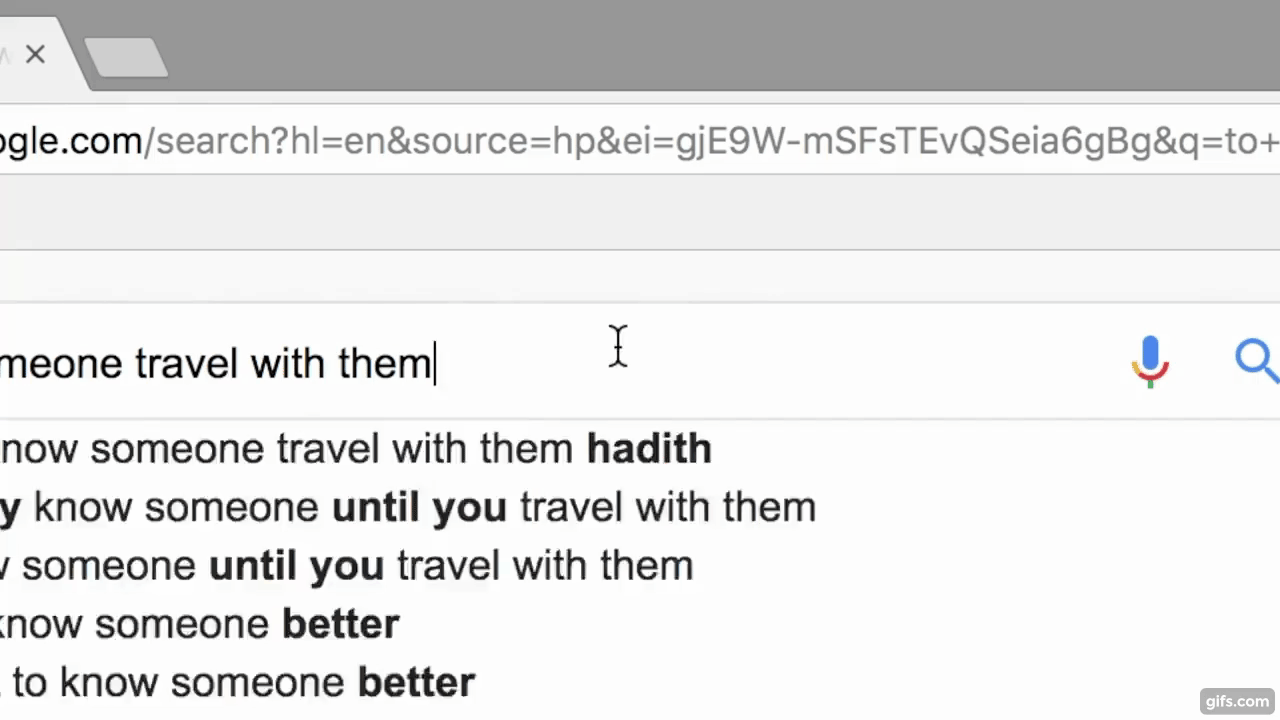The height and width of the screenshot is (720, 1280).
Task: Open the gifs.com watermark link
Action: [1236, 701]
